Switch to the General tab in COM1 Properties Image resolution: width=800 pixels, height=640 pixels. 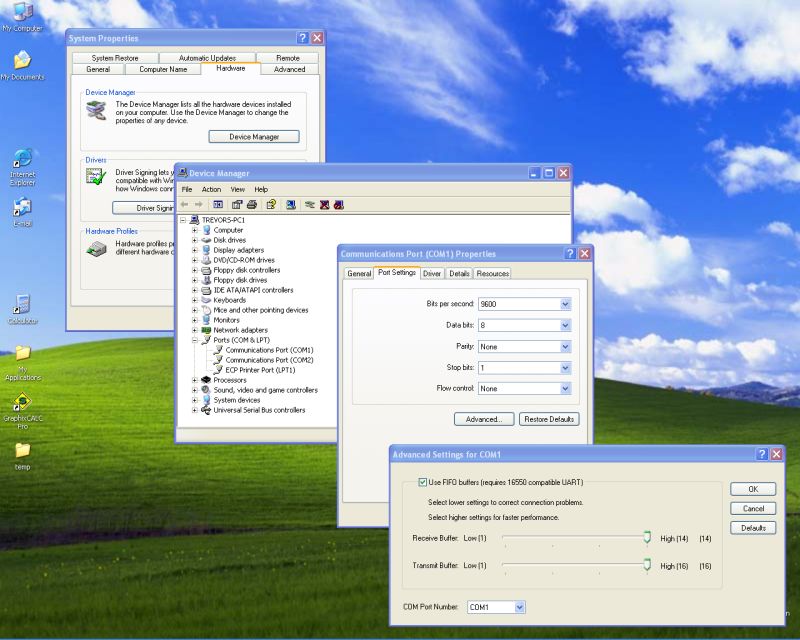tap(359, 274)
